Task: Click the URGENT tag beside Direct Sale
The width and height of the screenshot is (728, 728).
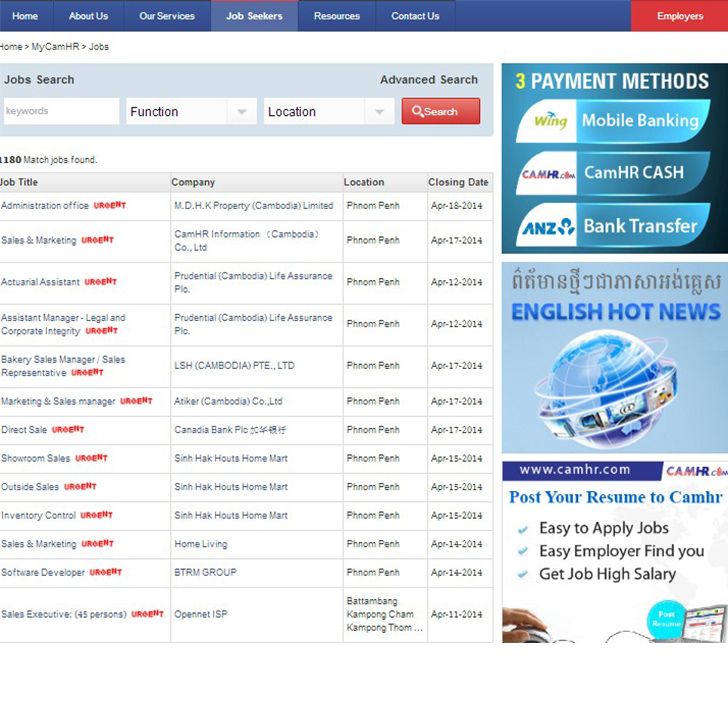Action: click(x=68, y=429)
